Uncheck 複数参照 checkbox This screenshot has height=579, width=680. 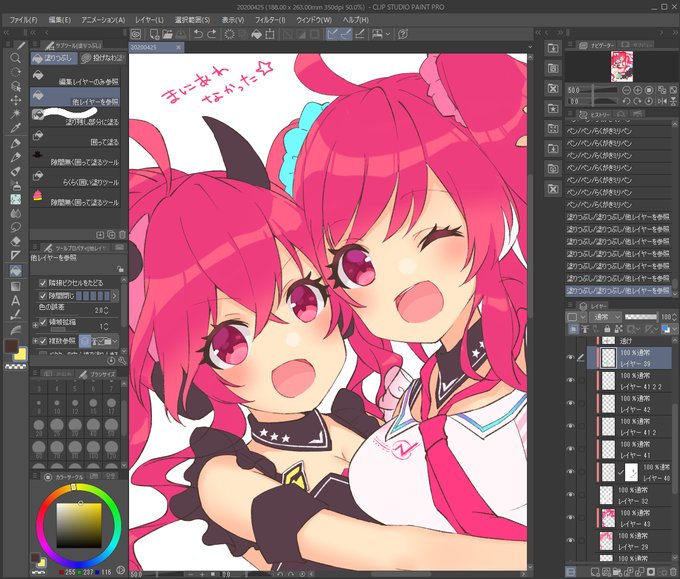tap(42, 341)
